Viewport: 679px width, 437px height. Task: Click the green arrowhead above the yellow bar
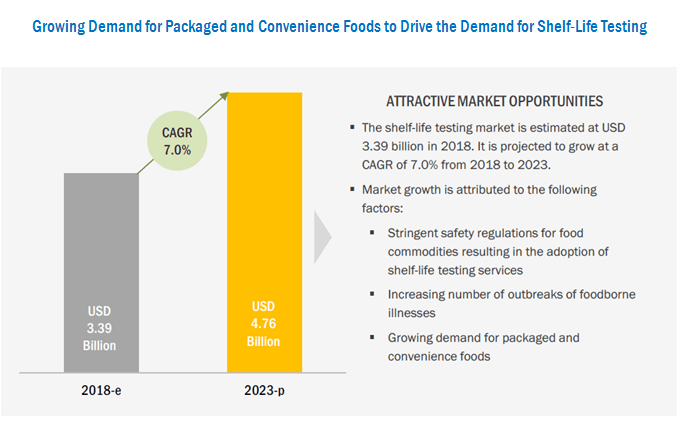[225, 96]
